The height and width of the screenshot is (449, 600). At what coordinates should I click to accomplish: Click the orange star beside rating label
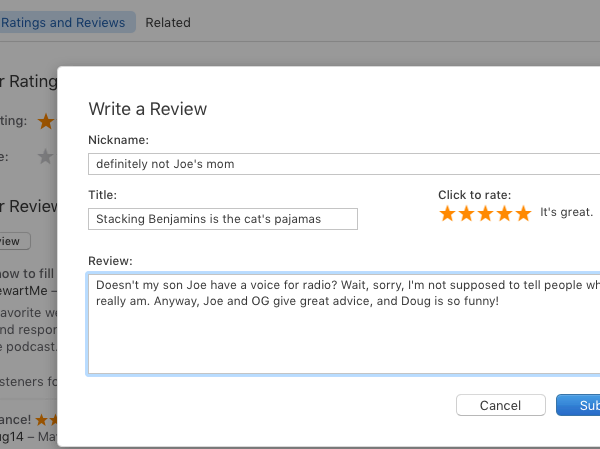tap(46, 121)
